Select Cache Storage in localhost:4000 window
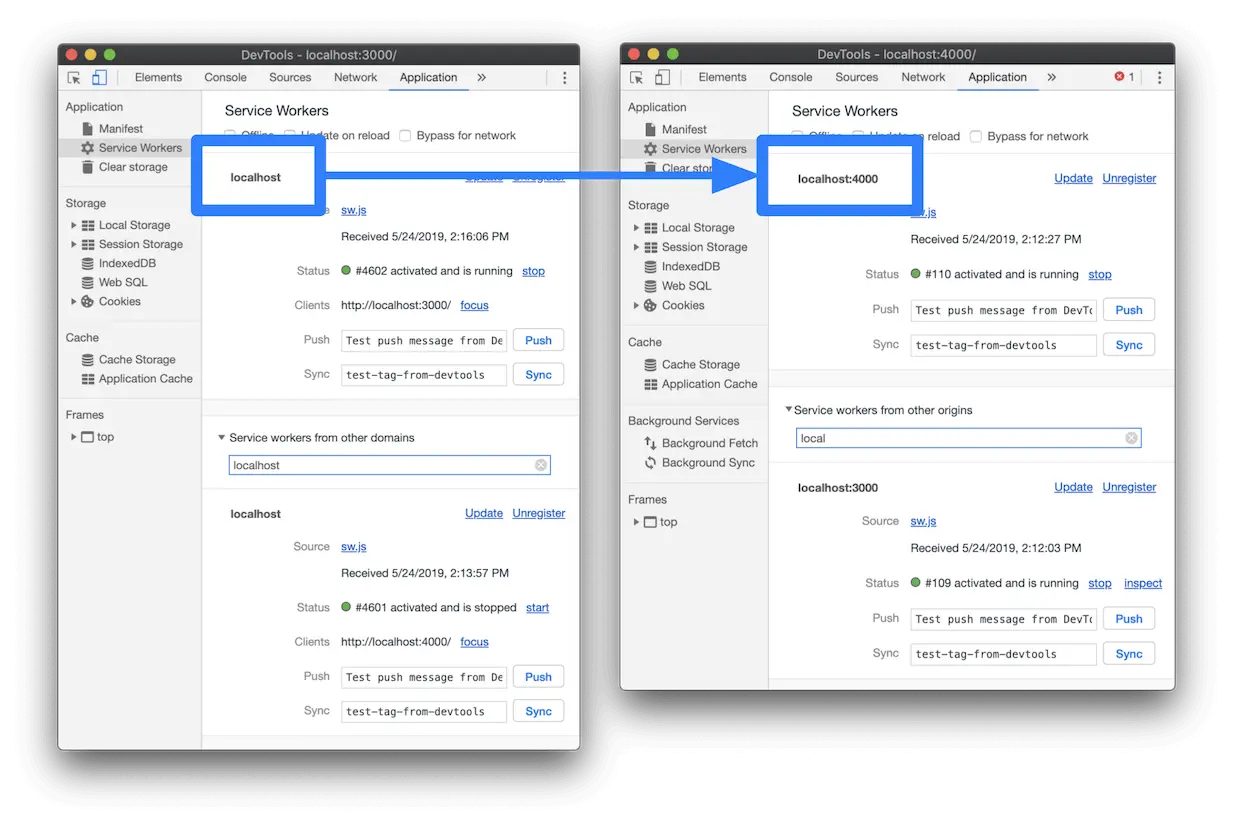This screenshot has width=1250, height=828. [700, 365]
